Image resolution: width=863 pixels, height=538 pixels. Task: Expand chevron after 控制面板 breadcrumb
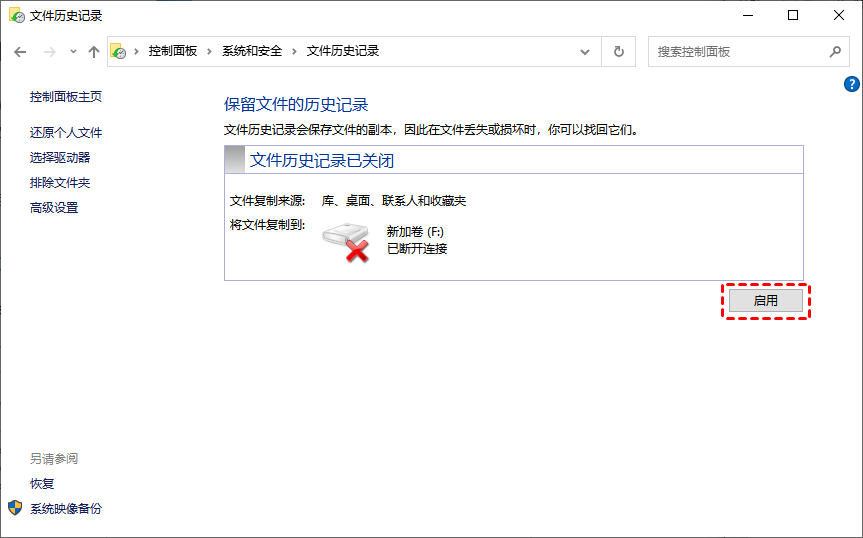pos(209,52)
